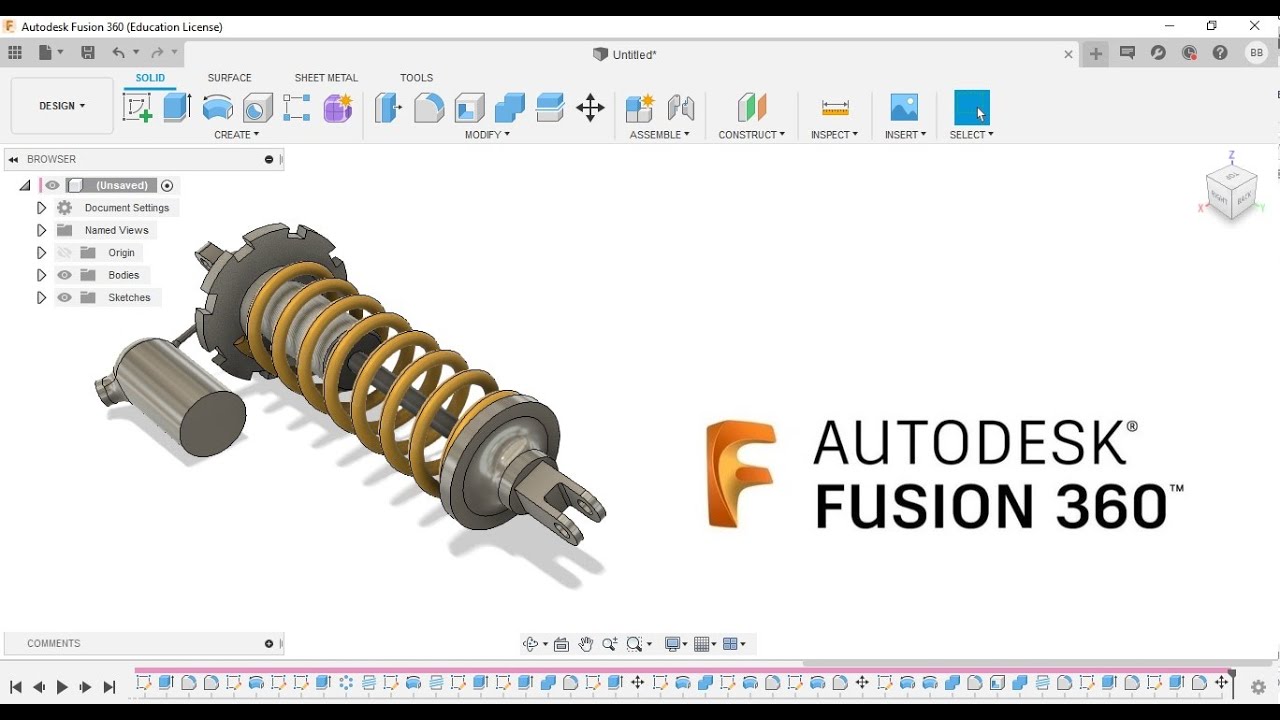
Task: Select the Measure tool
Action: 834,107
